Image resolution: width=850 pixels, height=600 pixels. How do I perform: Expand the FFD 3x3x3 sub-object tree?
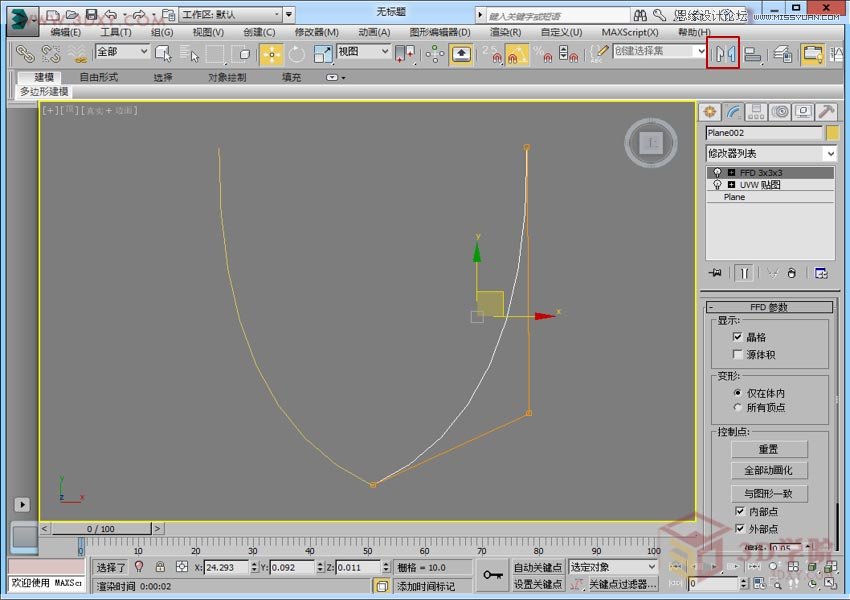coord(731,172)
